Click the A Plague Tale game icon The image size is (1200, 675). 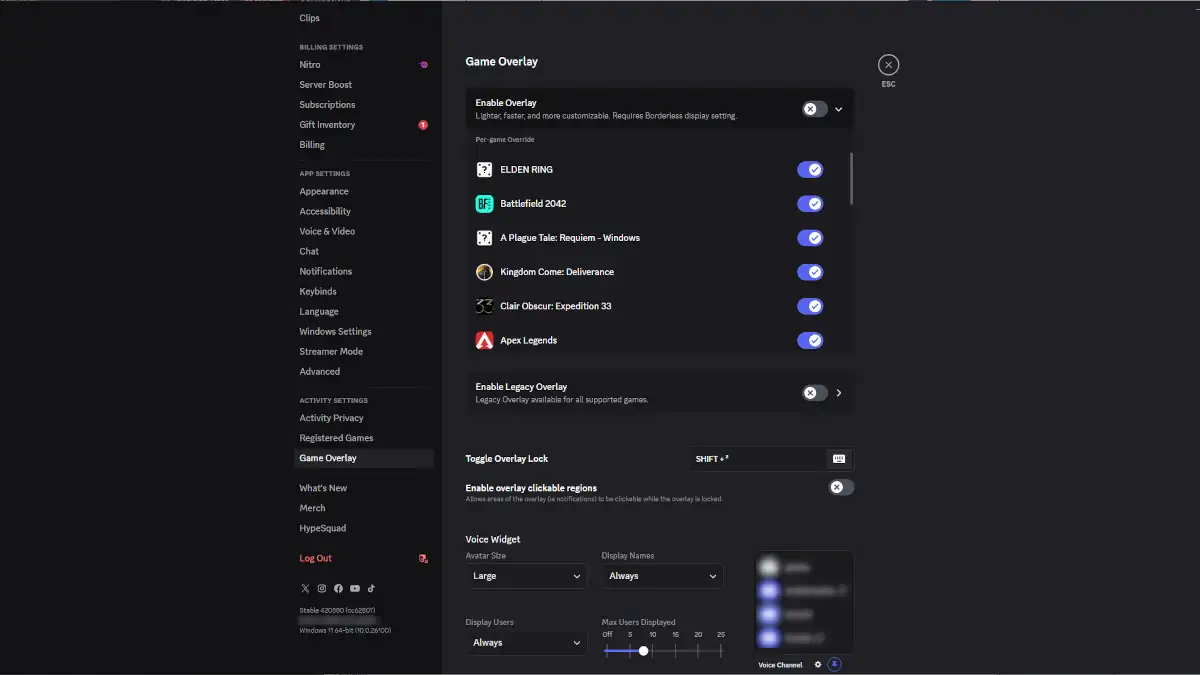[484, 238]
